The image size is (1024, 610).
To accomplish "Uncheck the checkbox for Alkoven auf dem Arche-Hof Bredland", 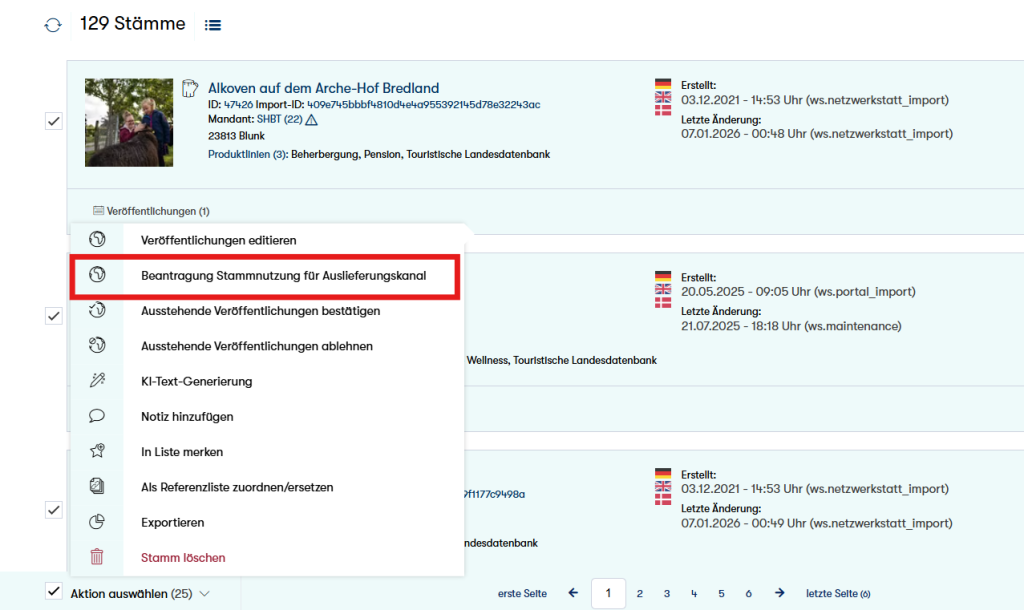I will tap(54, 121).
